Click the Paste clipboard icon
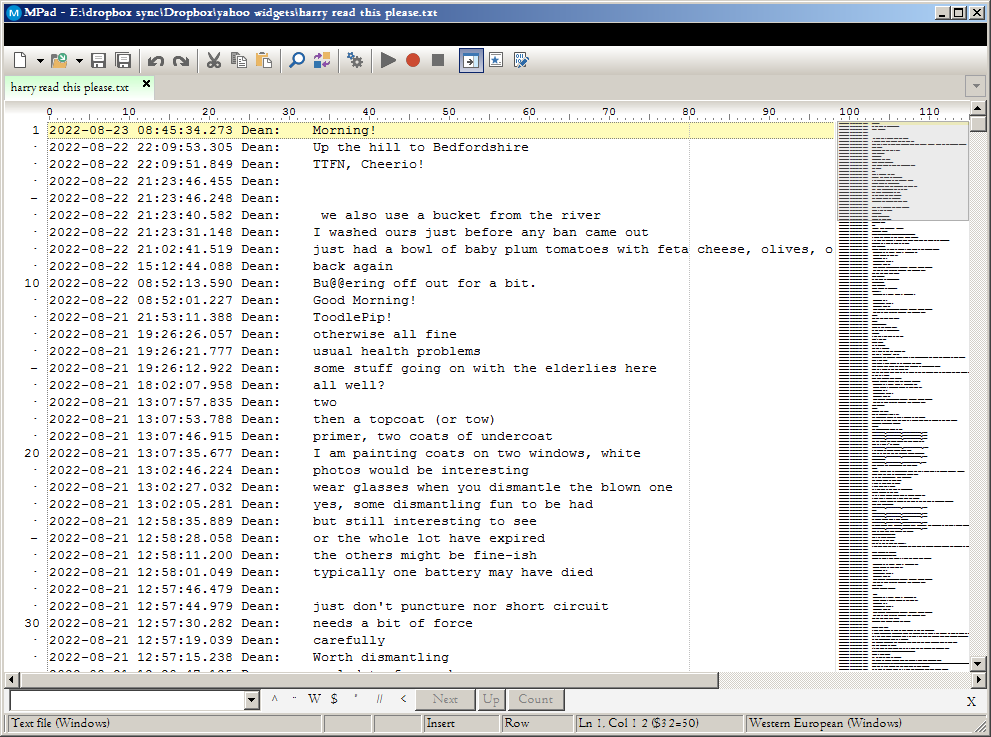 [x=264, y=61]
